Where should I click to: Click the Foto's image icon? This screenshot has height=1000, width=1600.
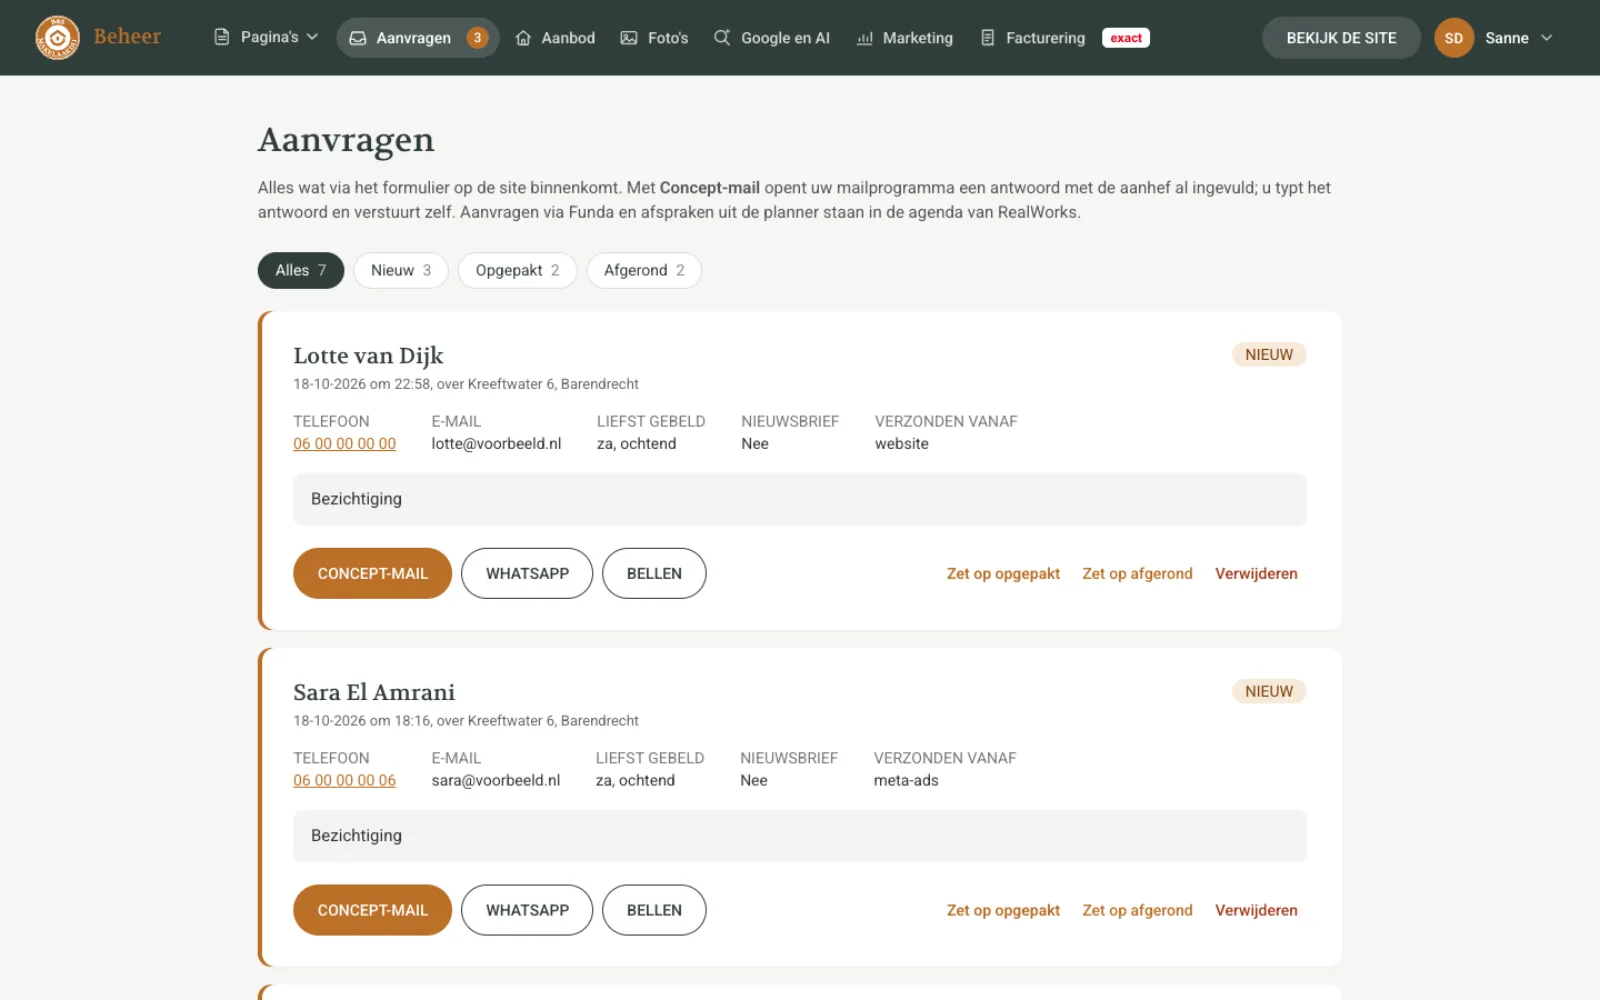[629, 38]
